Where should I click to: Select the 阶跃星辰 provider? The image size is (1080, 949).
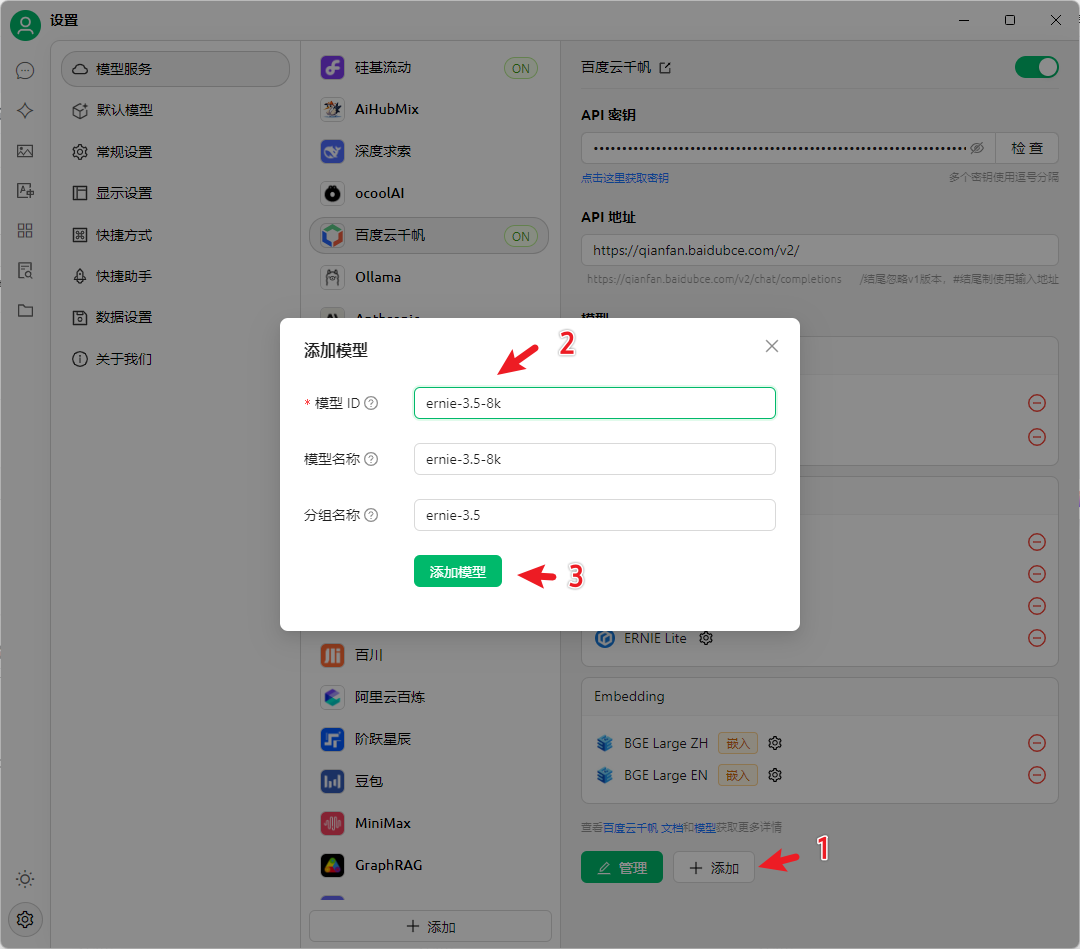pos(429,739)
